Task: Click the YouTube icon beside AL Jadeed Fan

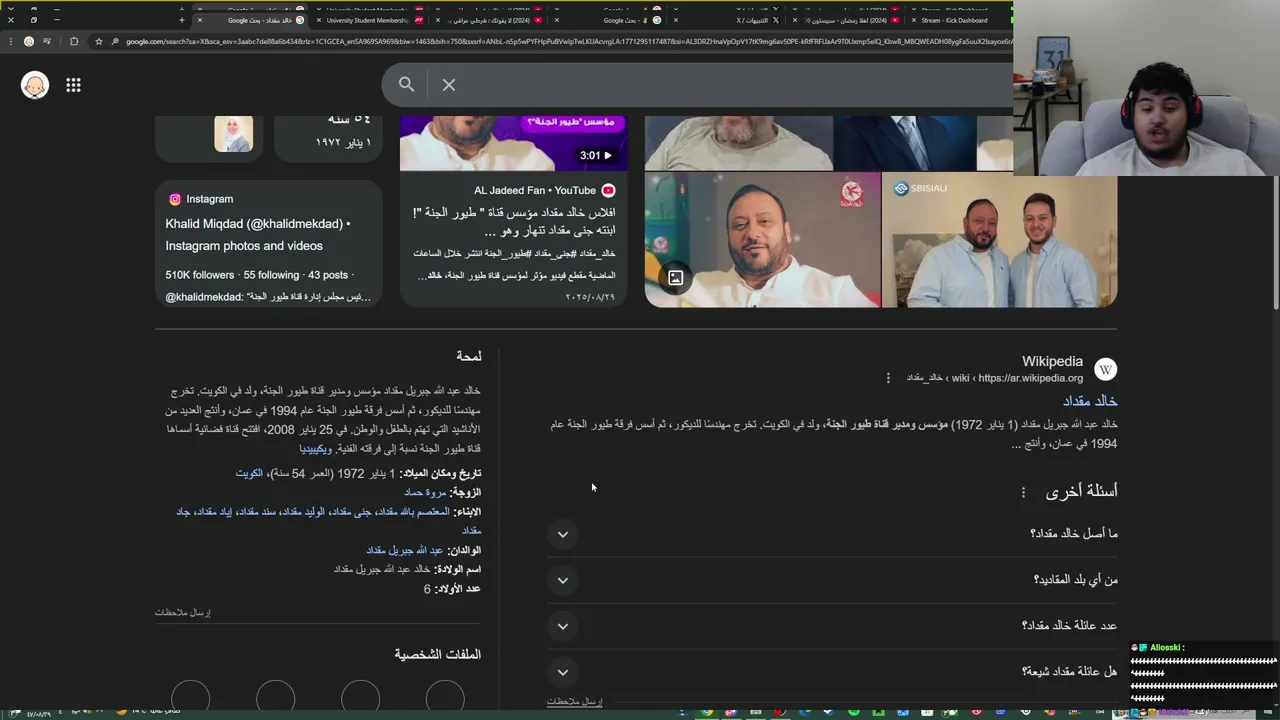Action: tap(608, 190)
